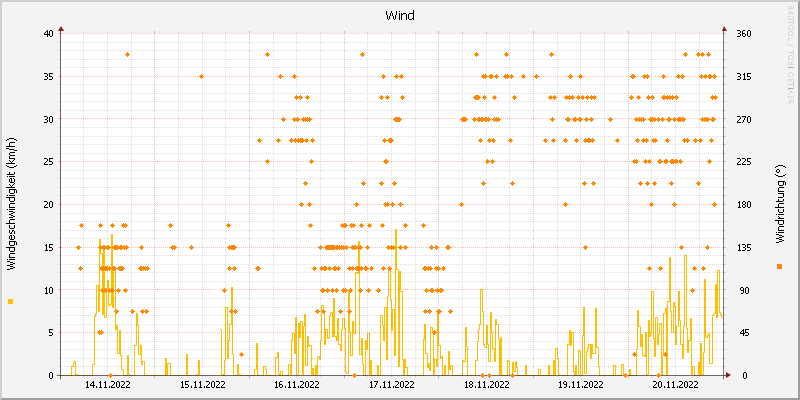The height and width of the screenshot is (400, 800).
Task: Click the right axis value 360
Action: click(744, 34)
